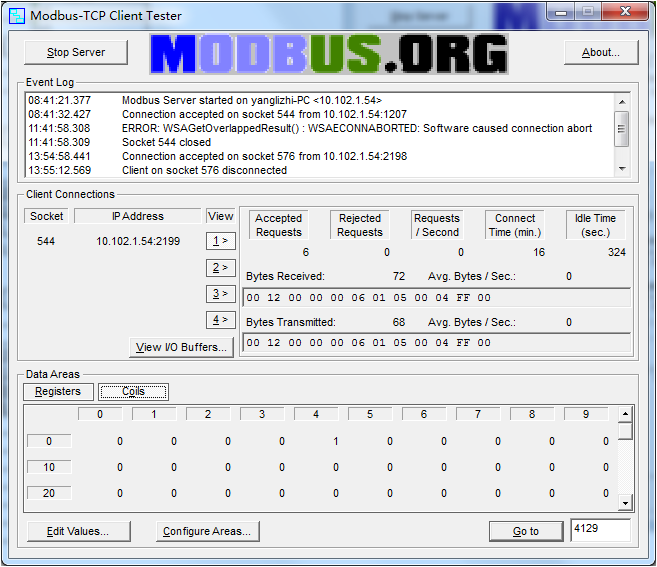Switch to the Coils data area
This screenshot has width=657, height=567.
(x=133, y=391)
